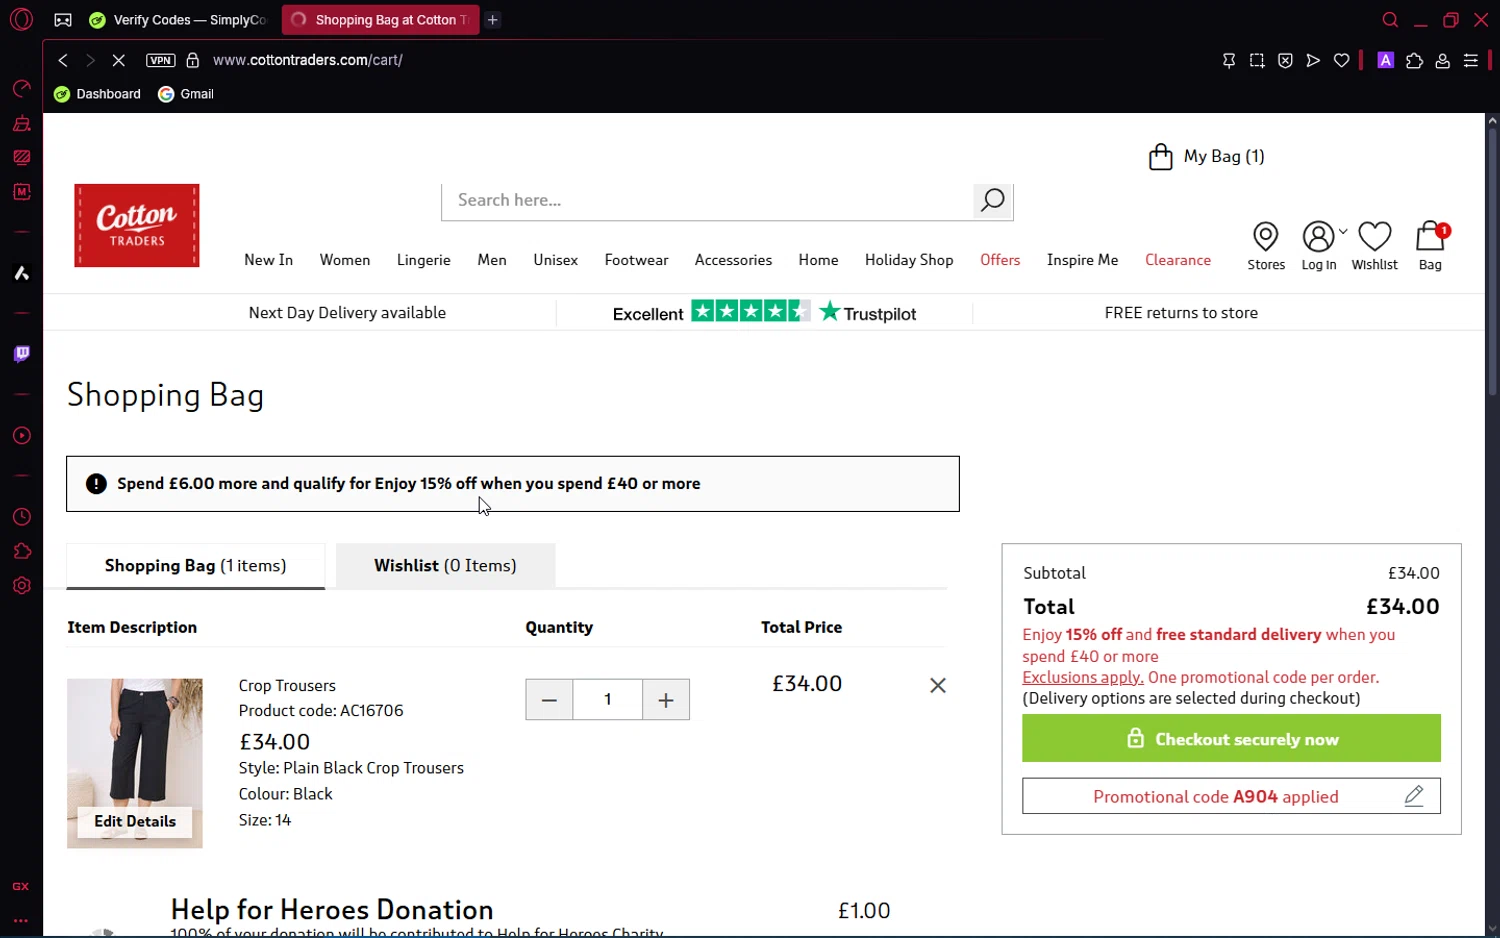Open the Trustpilot Excellent rating
Image resolution: width=1500 pixels, height=938 pixels.
[764, 313]
